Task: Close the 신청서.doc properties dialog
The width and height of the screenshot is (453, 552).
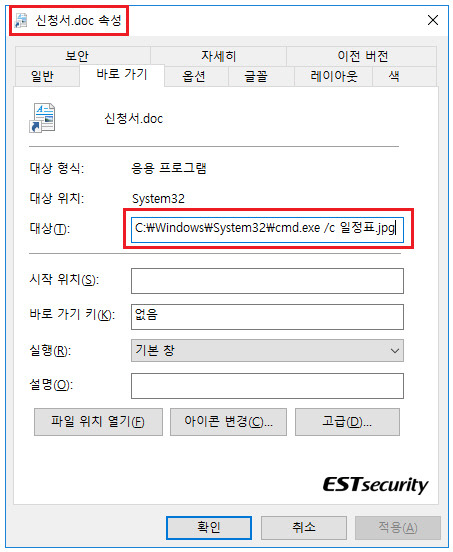Action: (x=433, y=20)
